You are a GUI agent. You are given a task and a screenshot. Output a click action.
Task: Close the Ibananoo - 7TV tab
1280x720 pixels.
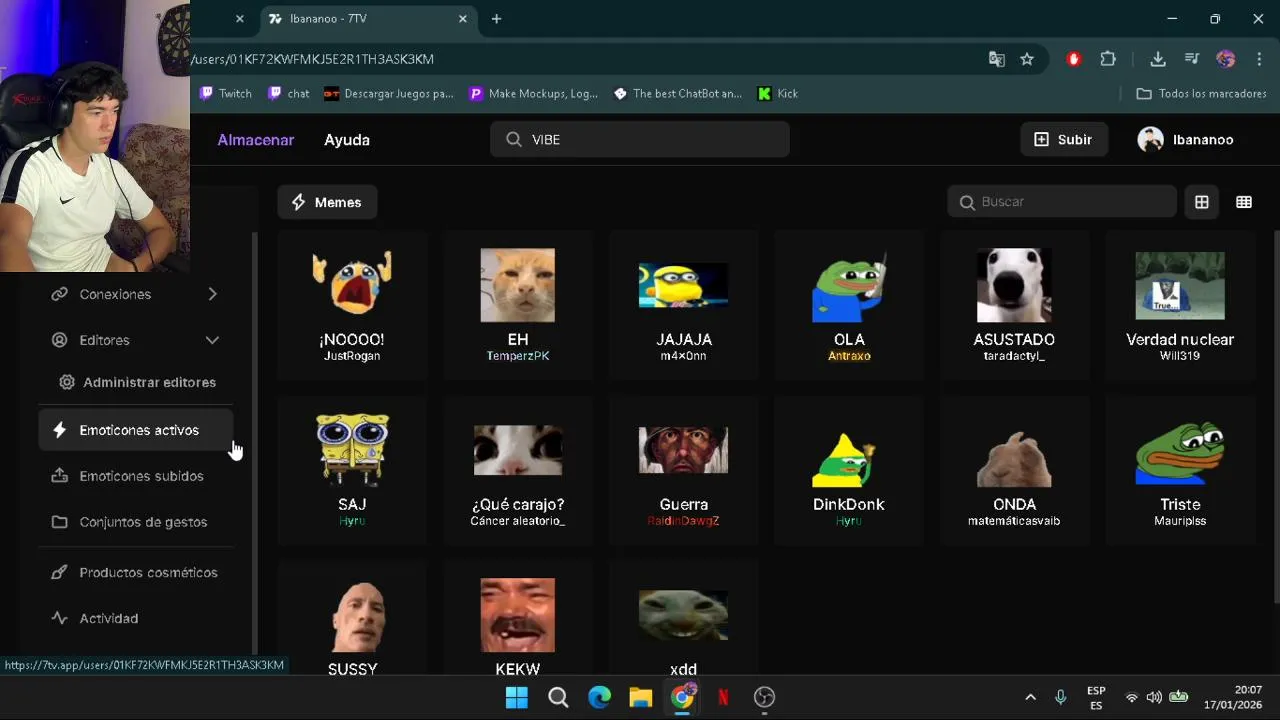[x=463, y=19]
